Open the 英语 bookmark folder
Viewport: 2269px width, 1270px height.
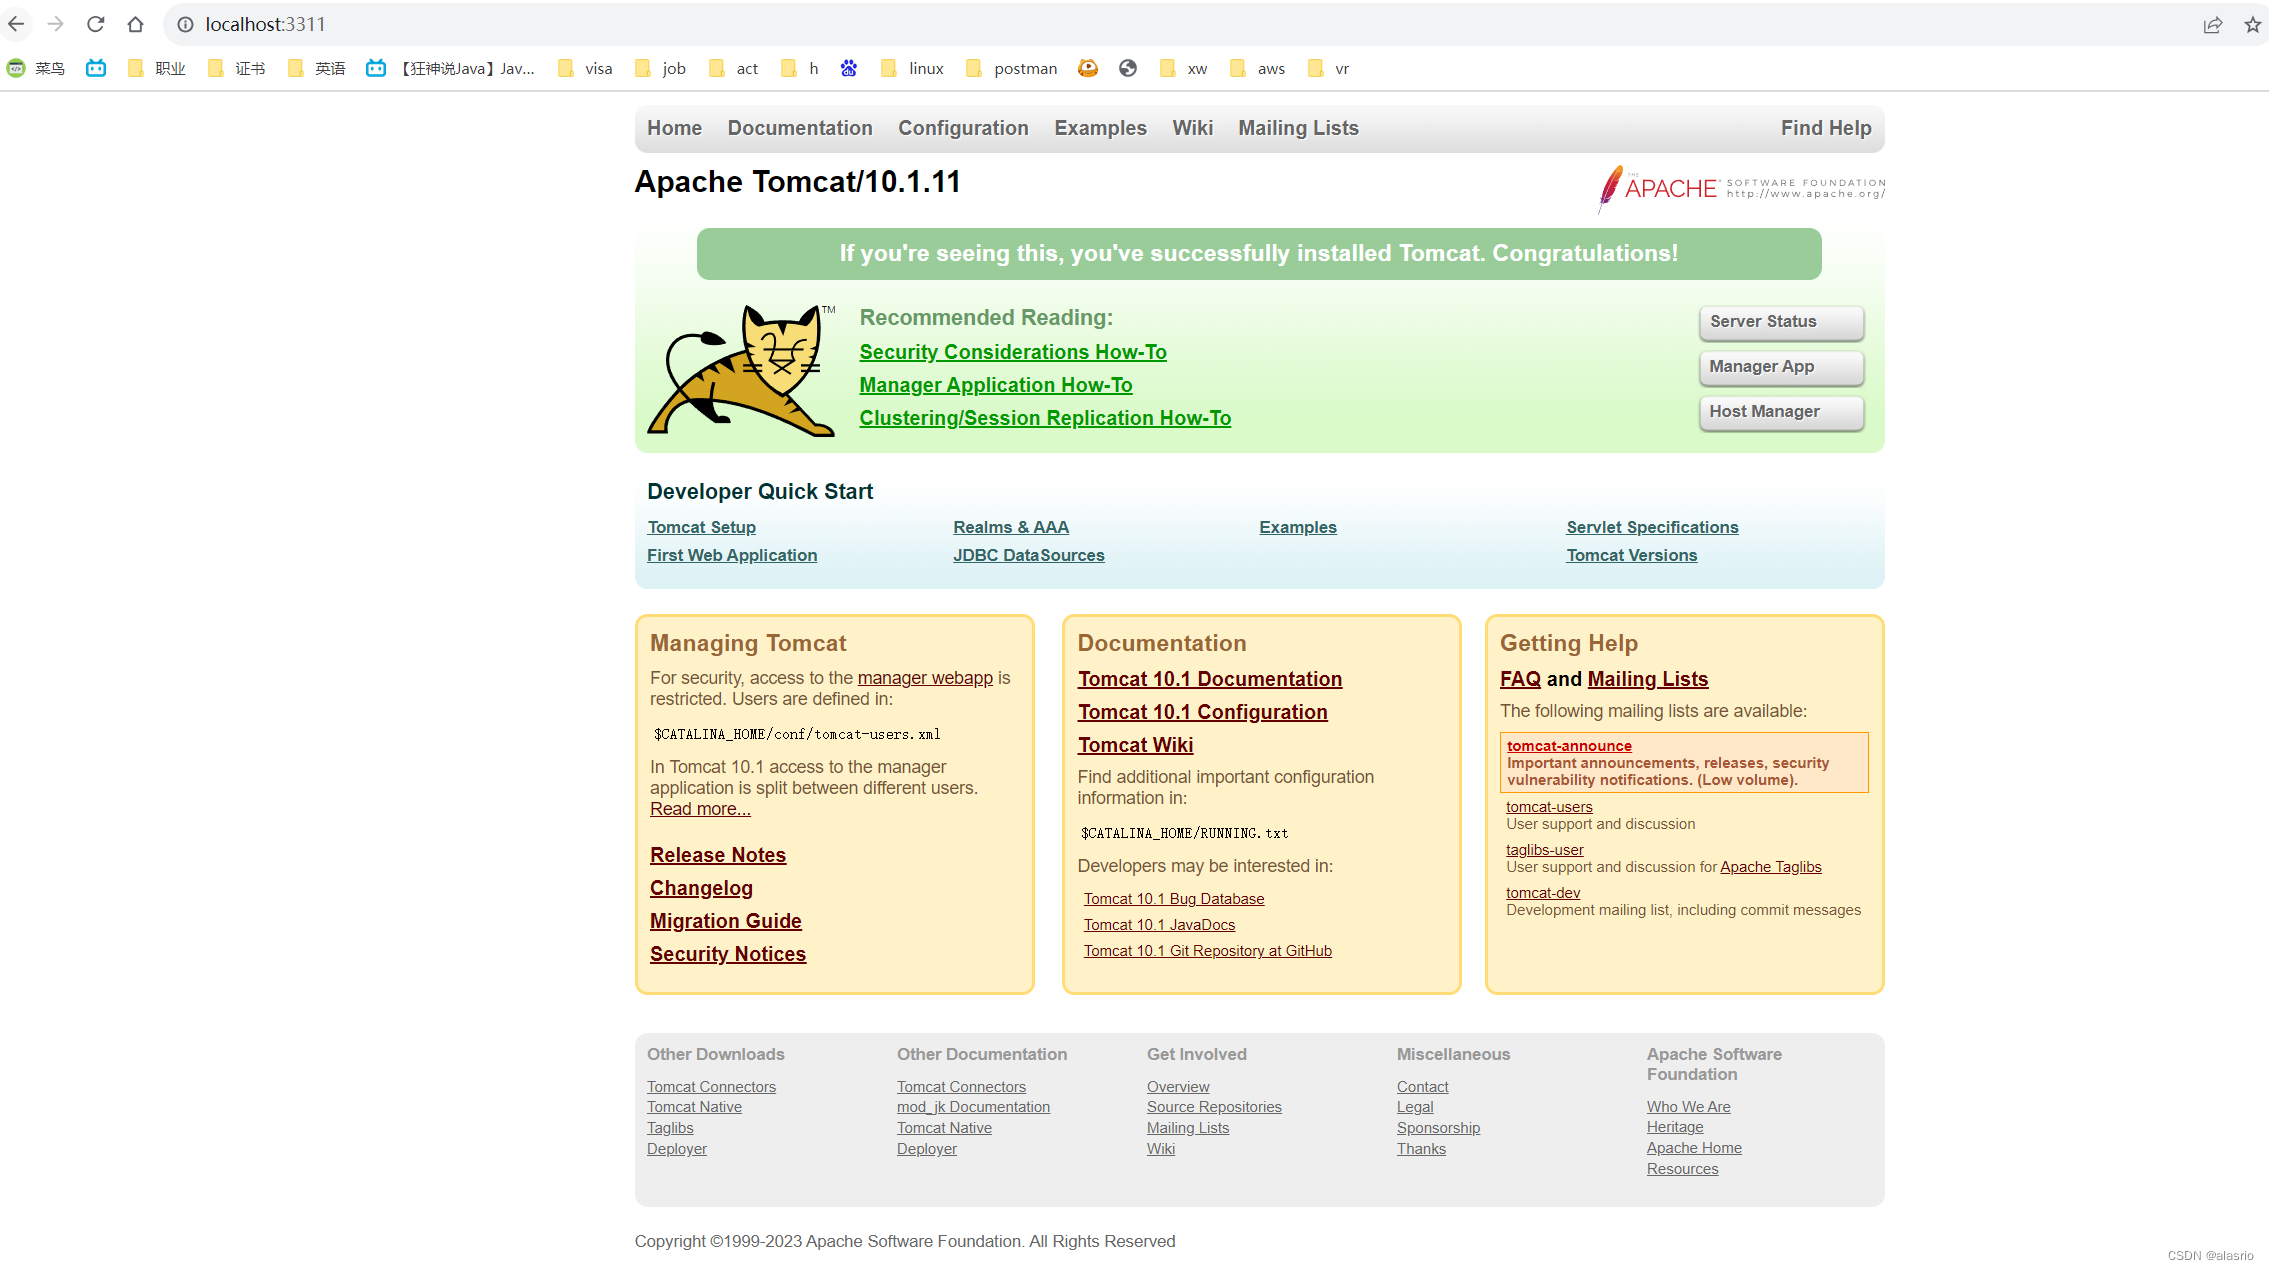click(x=317, y=68)
